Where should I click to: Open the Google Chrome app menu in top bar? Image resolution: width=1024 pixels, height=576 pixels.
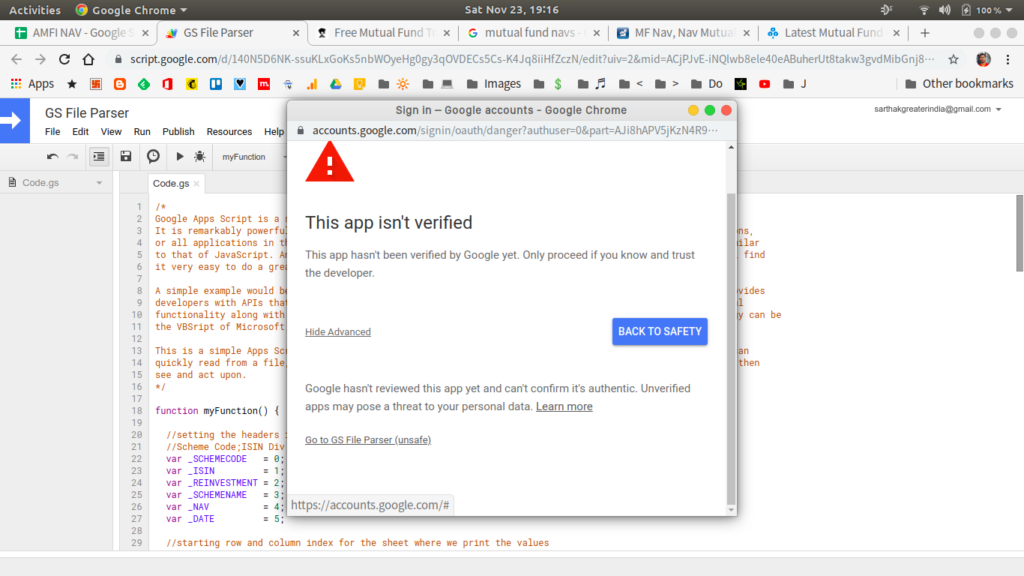coord(131,10)
